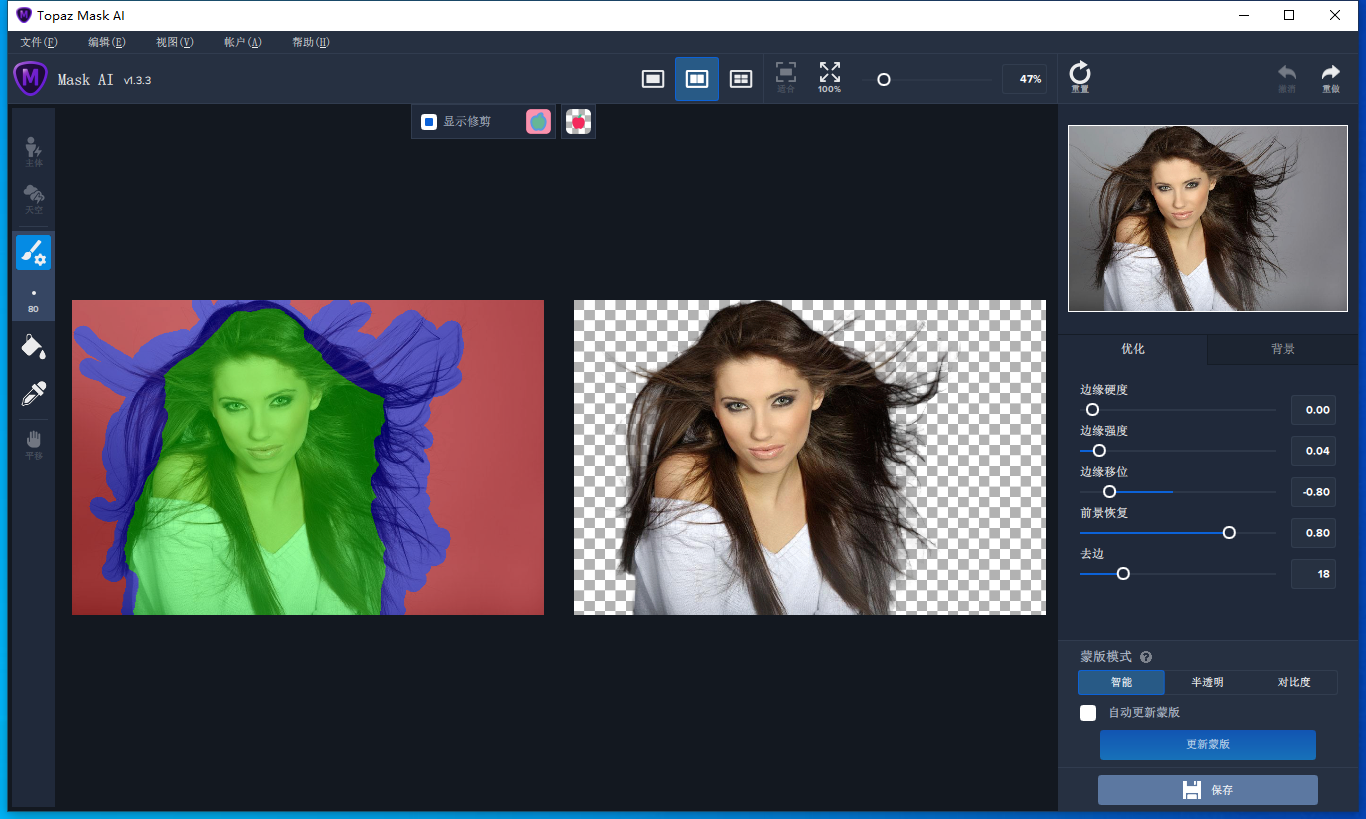Click the 边缘硬度 slider handle
Screen dimensions: 1366x819
pos(1092,410)
